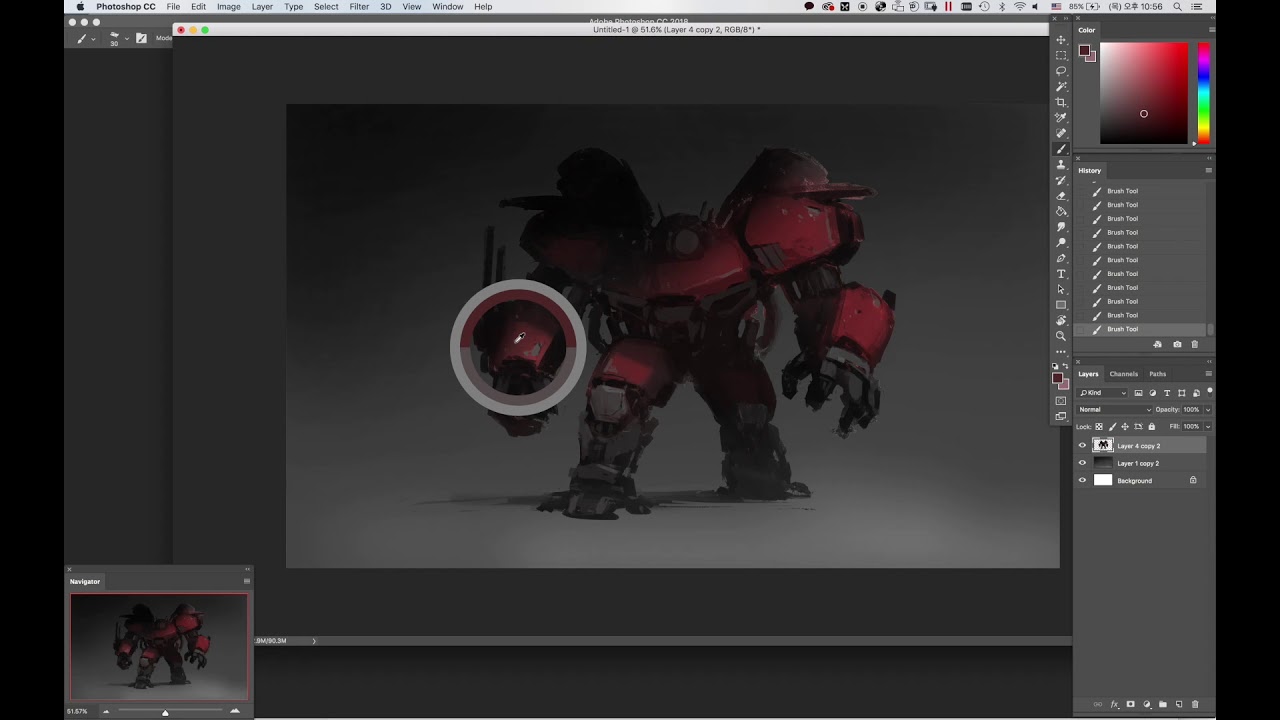The width and height of the screenshot is (1280, 720).
Task: Switch to the Channels tab
Action: [1124, 374]
